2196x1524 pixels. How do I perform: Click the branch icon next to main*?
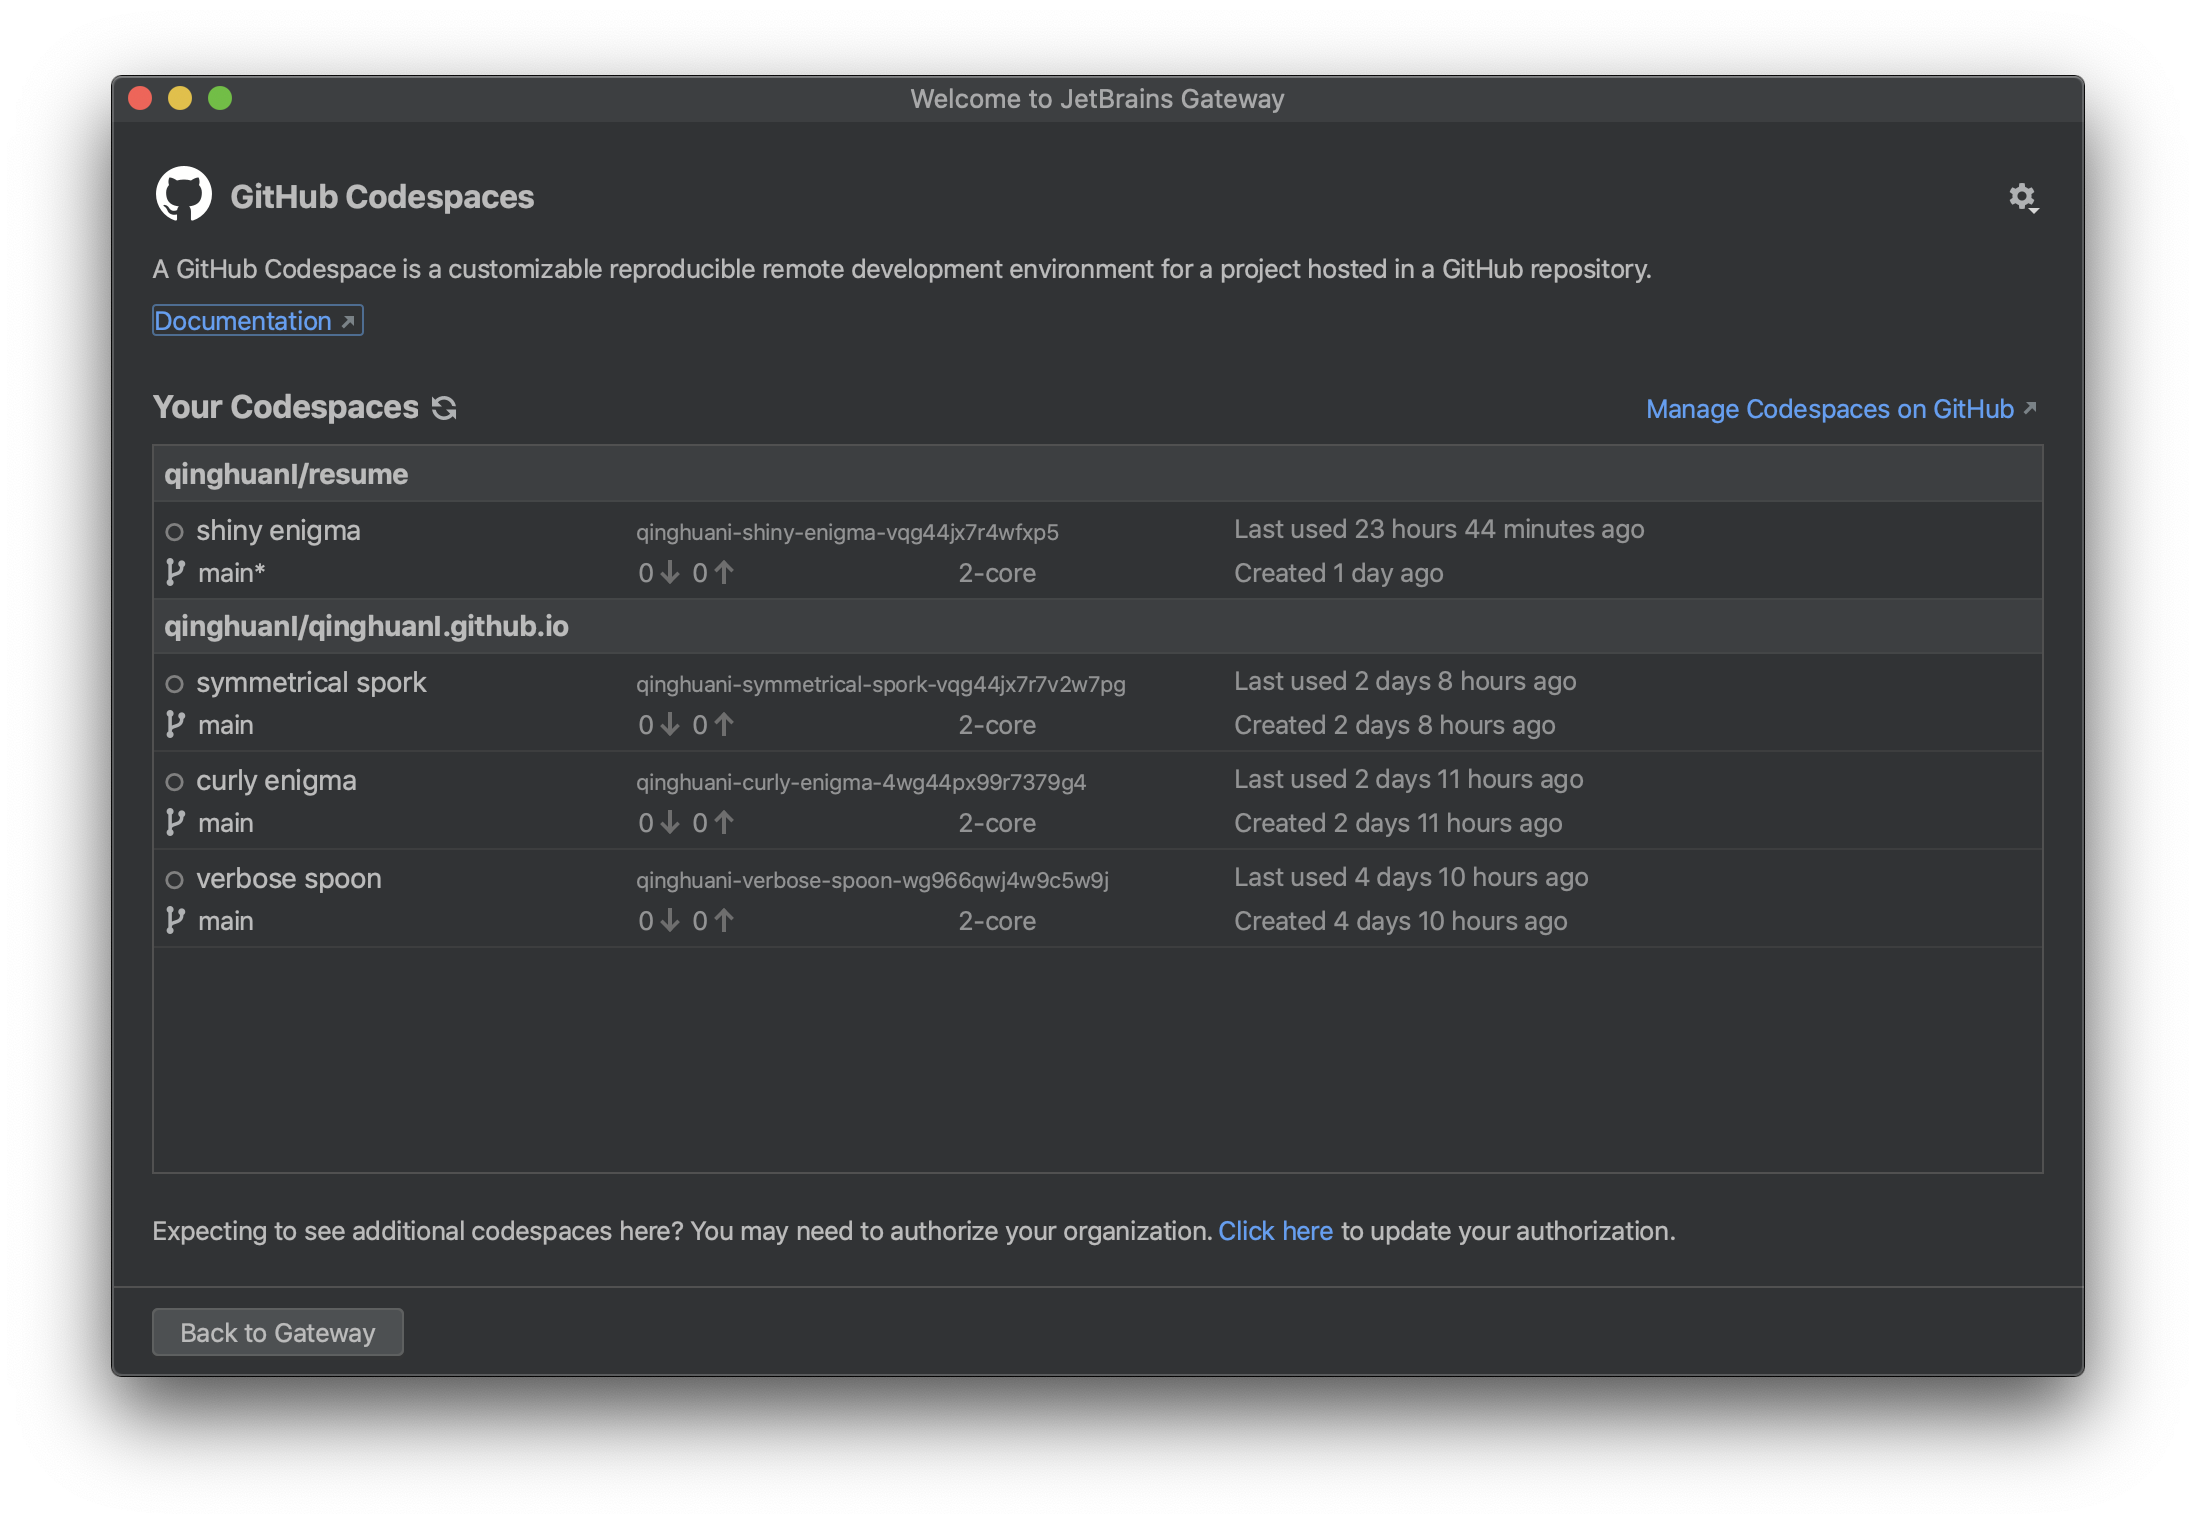pos(175,572)
